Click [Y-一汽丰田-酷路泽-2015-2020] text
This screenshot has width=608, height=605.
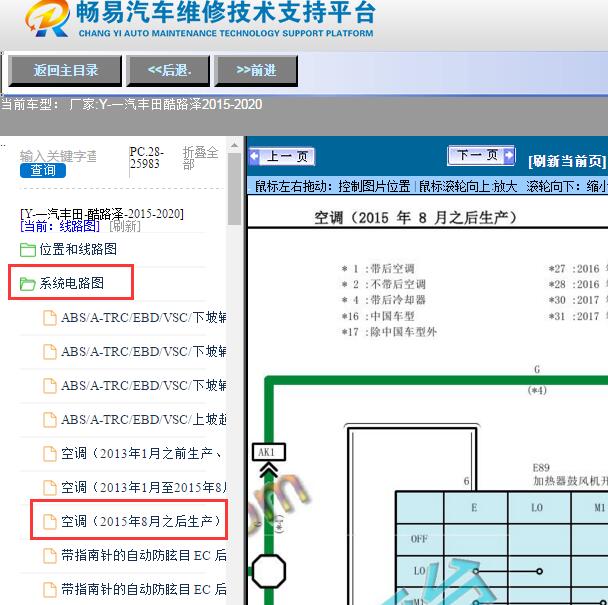tap(102, 214)
